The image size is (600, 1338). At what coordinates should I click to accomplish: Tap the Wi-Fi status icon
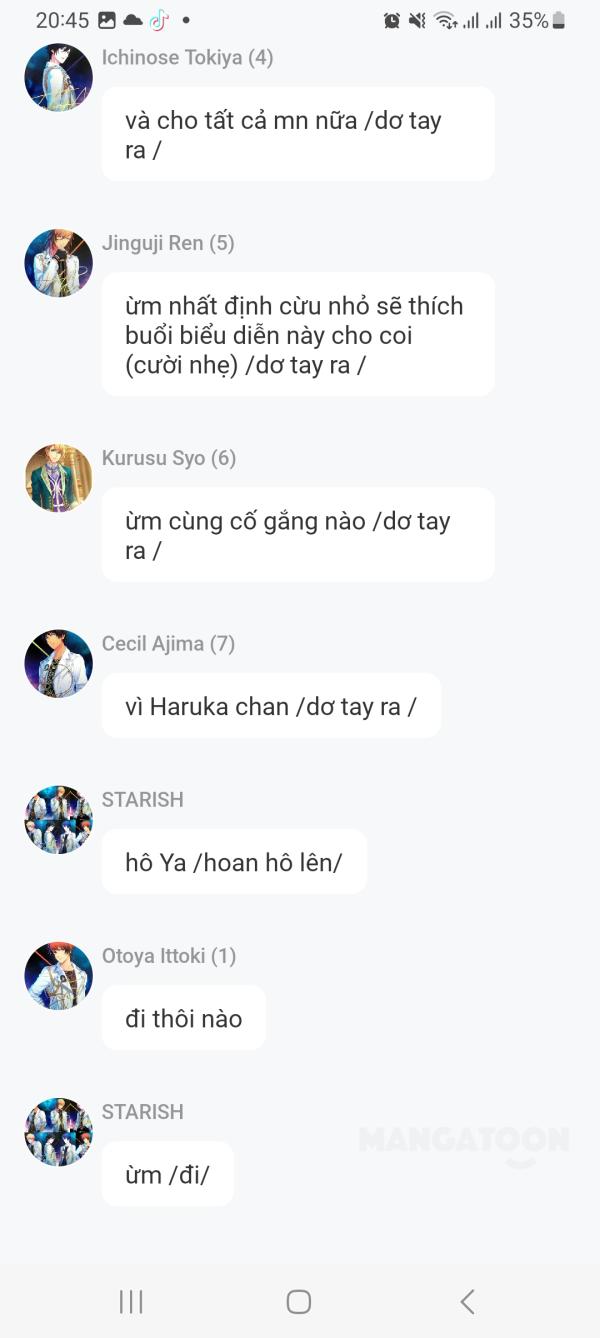point(445,20)
